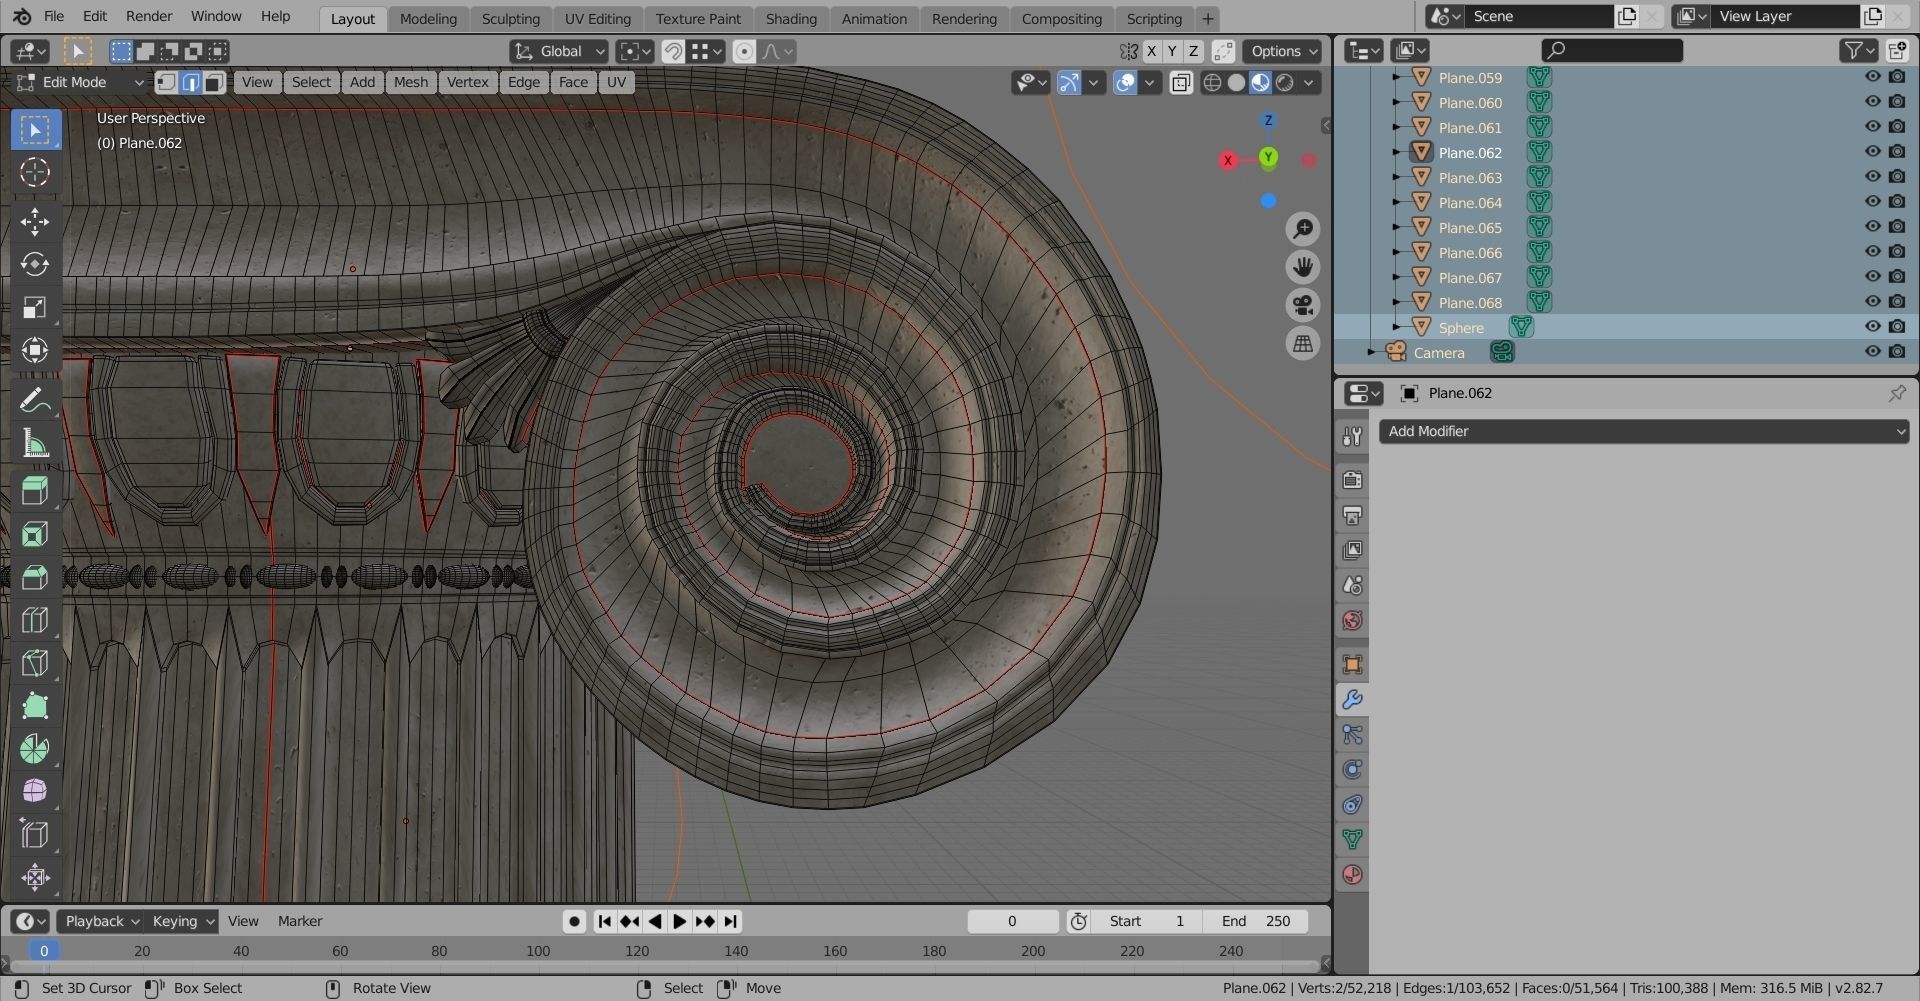Select the Inset Faces tool
Viewport: 1920px width, 1001px height.
tap(35, 534)
